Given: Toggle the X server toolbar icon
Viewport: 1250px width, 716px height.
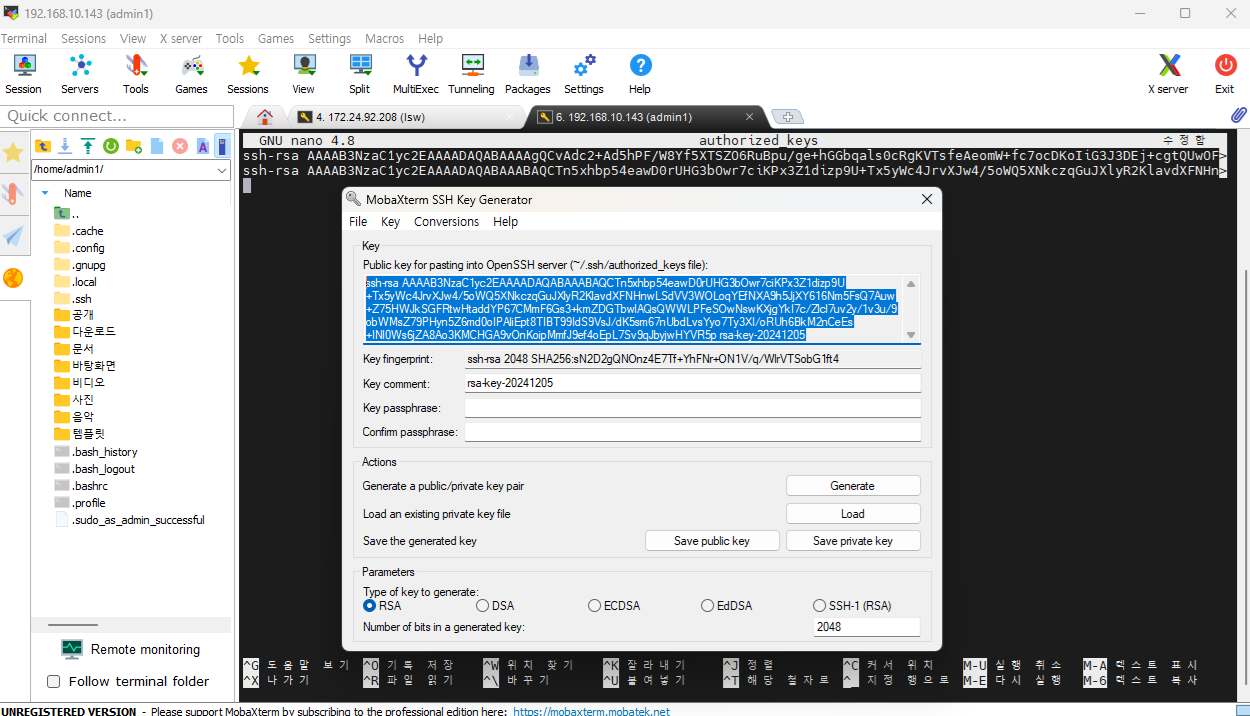Looking at the screenshot, I should pyautogui.click(x=1168, y=74).
